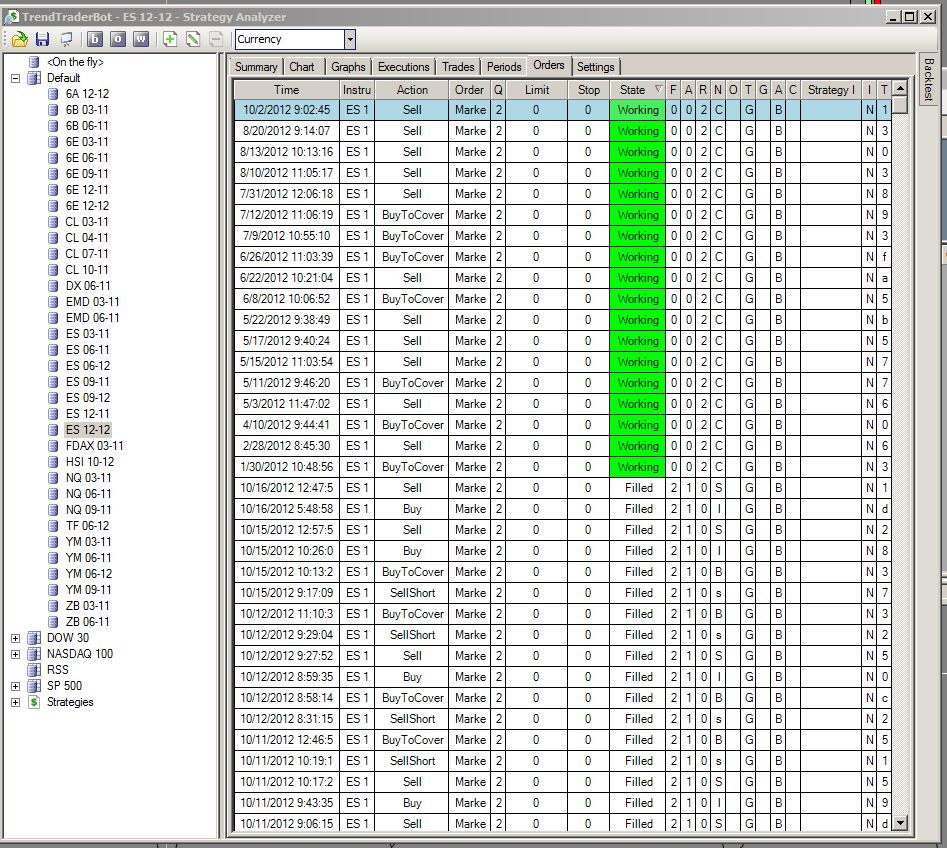Click the Strategy I column header
947x848 pixels.
pyautogui.click(x=830, y=89)
